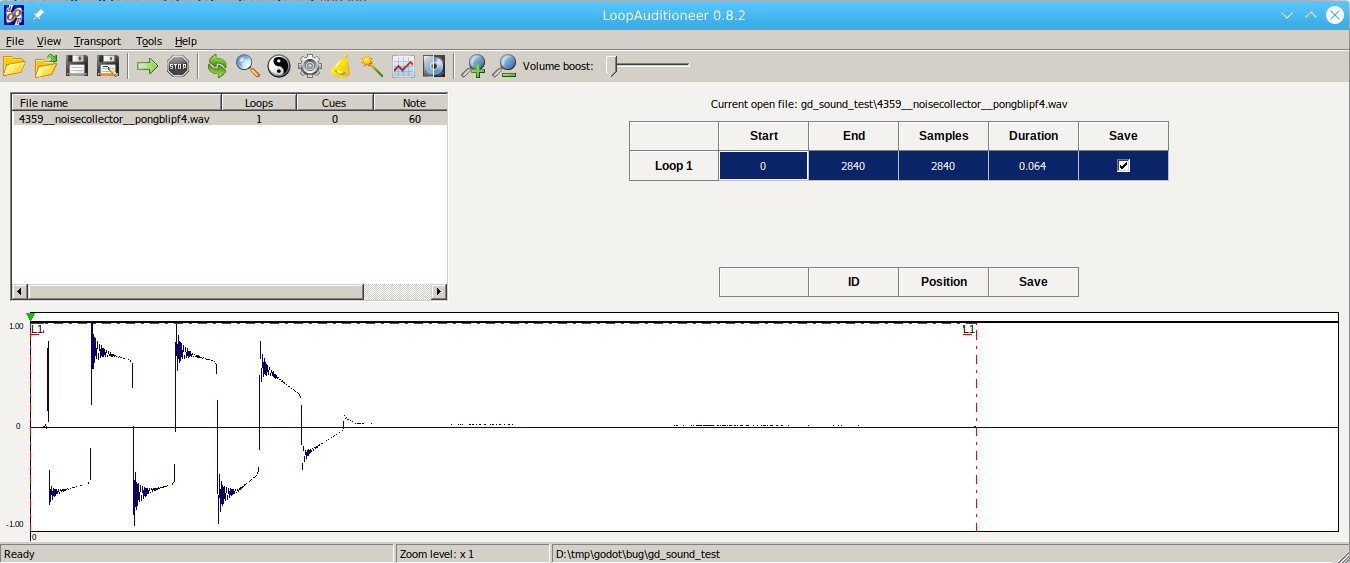Click the Samples column header
The height and width of the screenshot is (563, 1350).
(943, 136)
